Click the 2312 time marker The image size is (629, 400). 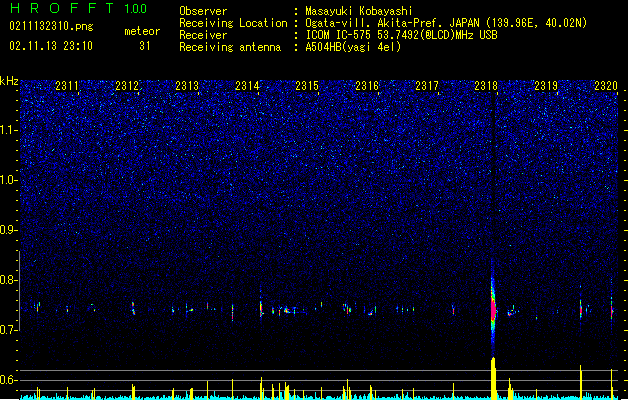127,85
